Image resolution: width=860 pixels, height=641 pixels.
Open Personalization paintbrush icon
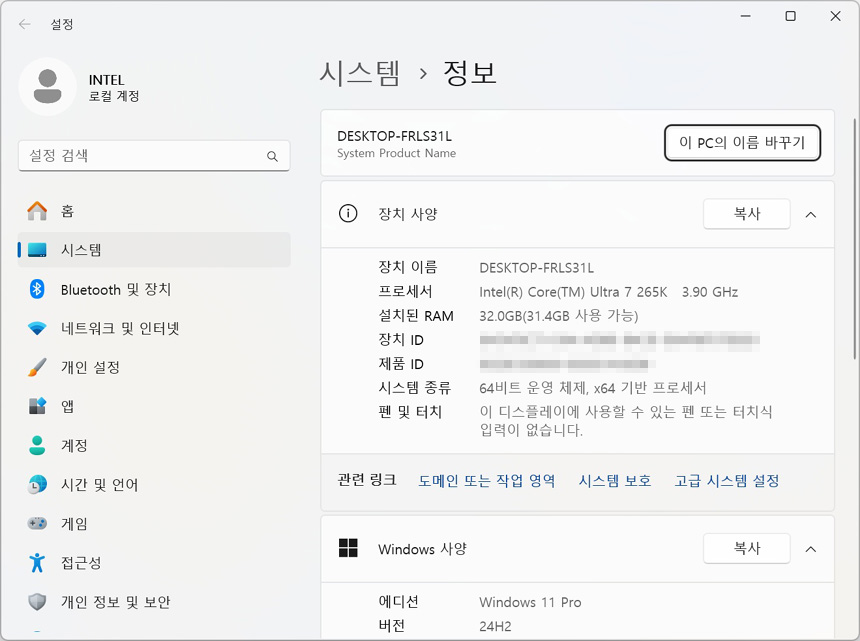37,367
